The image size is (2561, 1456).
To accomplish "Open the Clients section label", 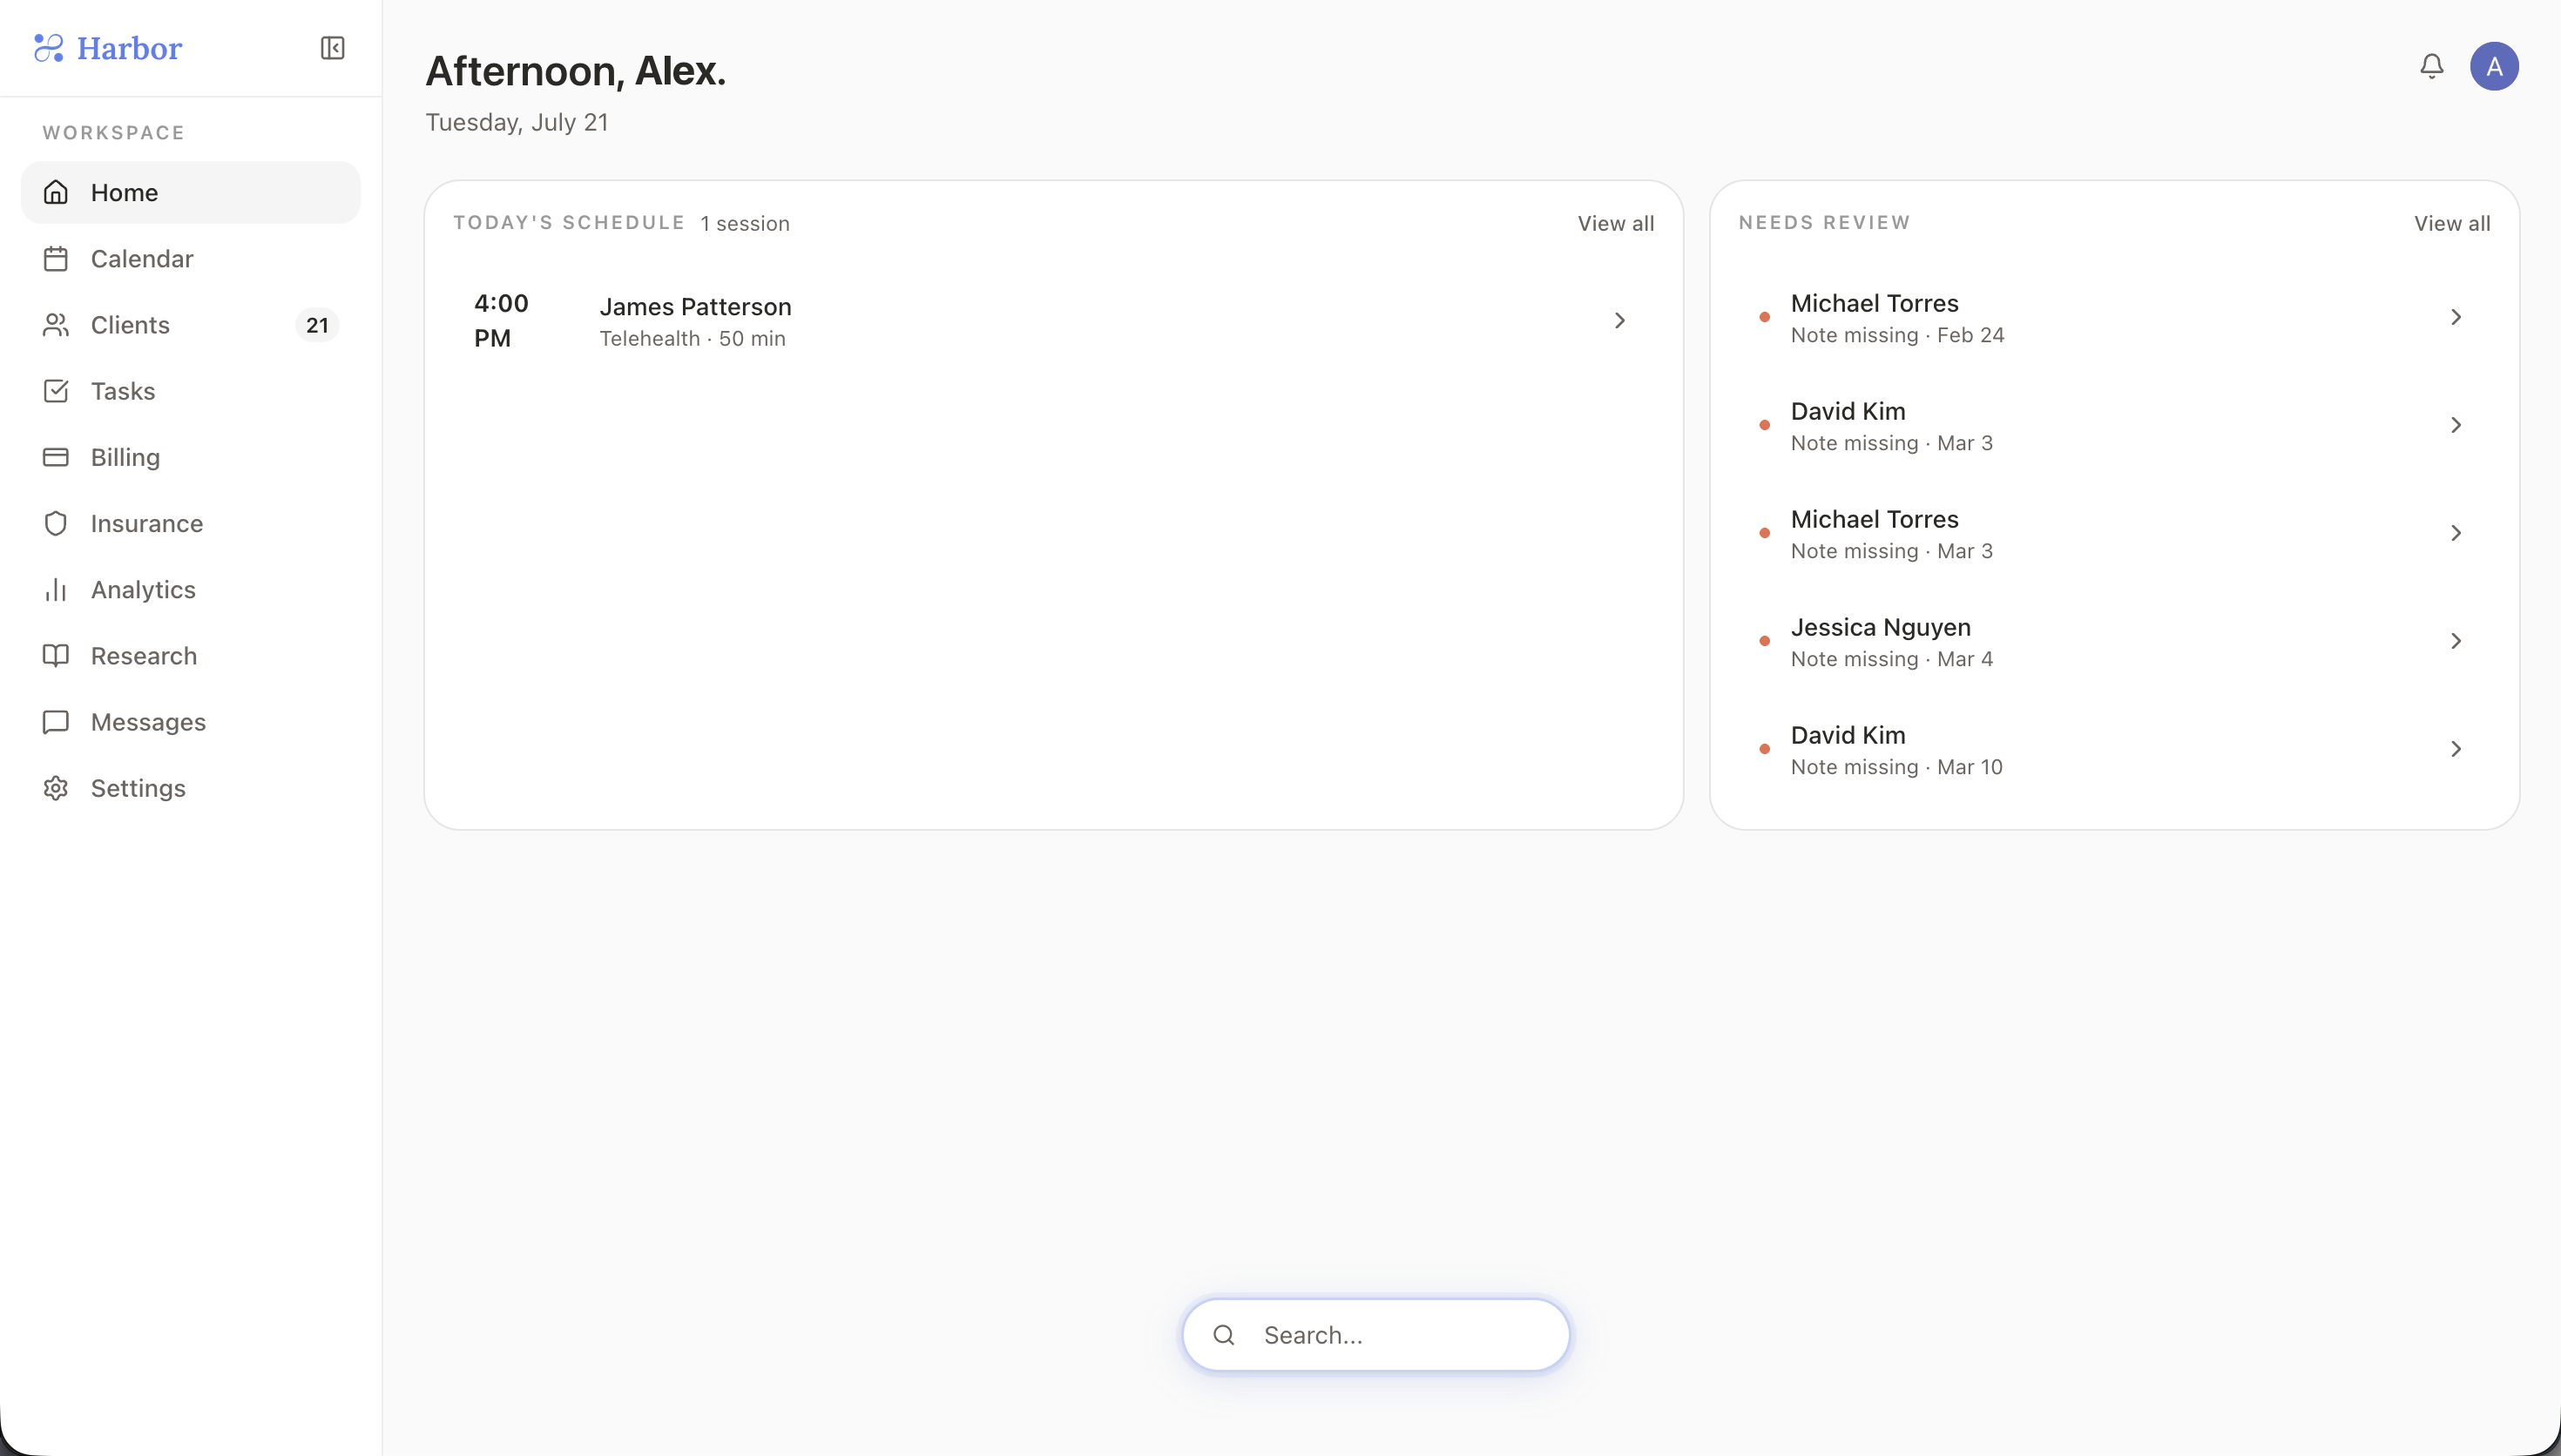I will click(130, 325).
